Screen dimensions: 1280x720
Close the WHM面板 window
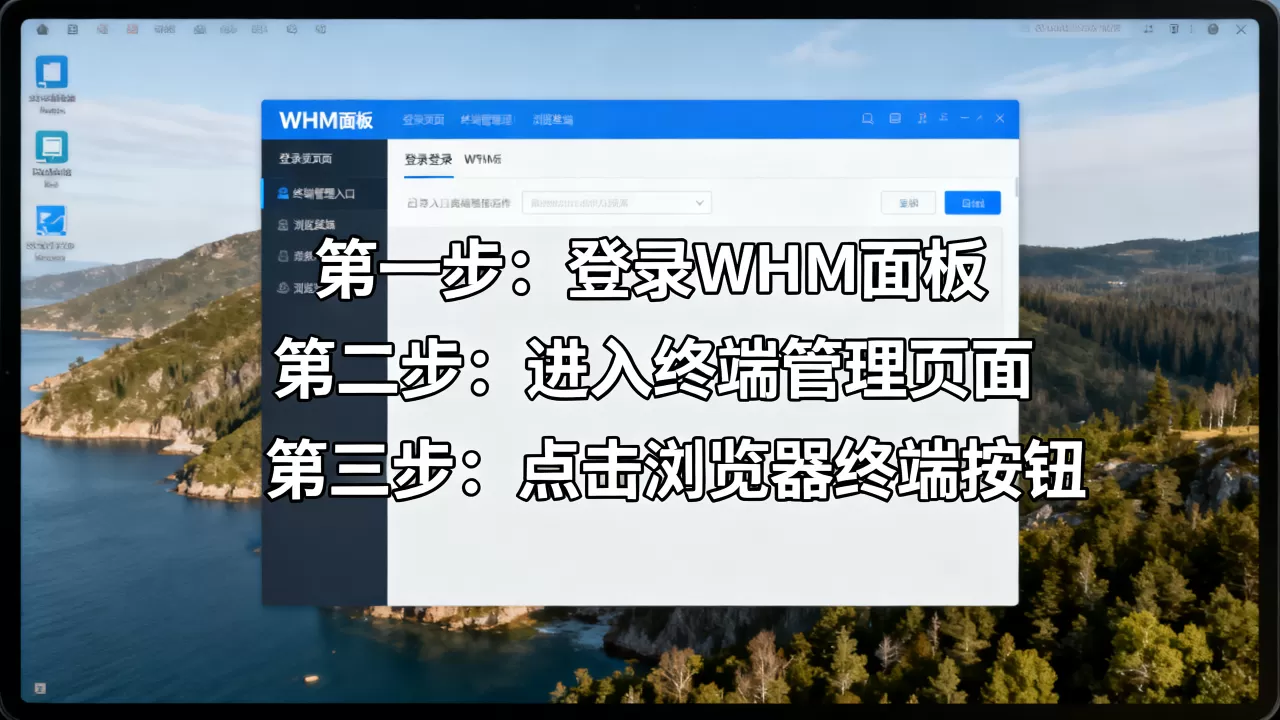[999, 119]
